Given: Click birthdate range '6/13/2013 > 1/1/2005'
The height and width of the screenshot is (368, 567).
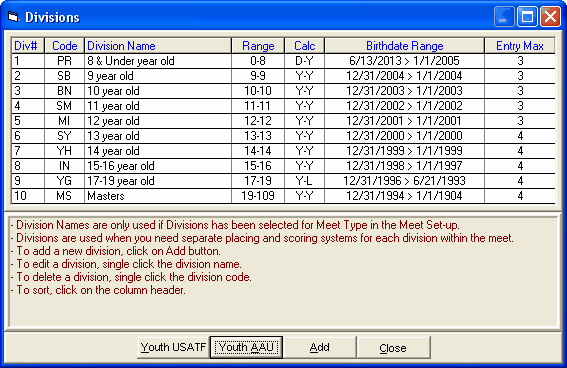Looking at the screenshot, I should 404,61.
